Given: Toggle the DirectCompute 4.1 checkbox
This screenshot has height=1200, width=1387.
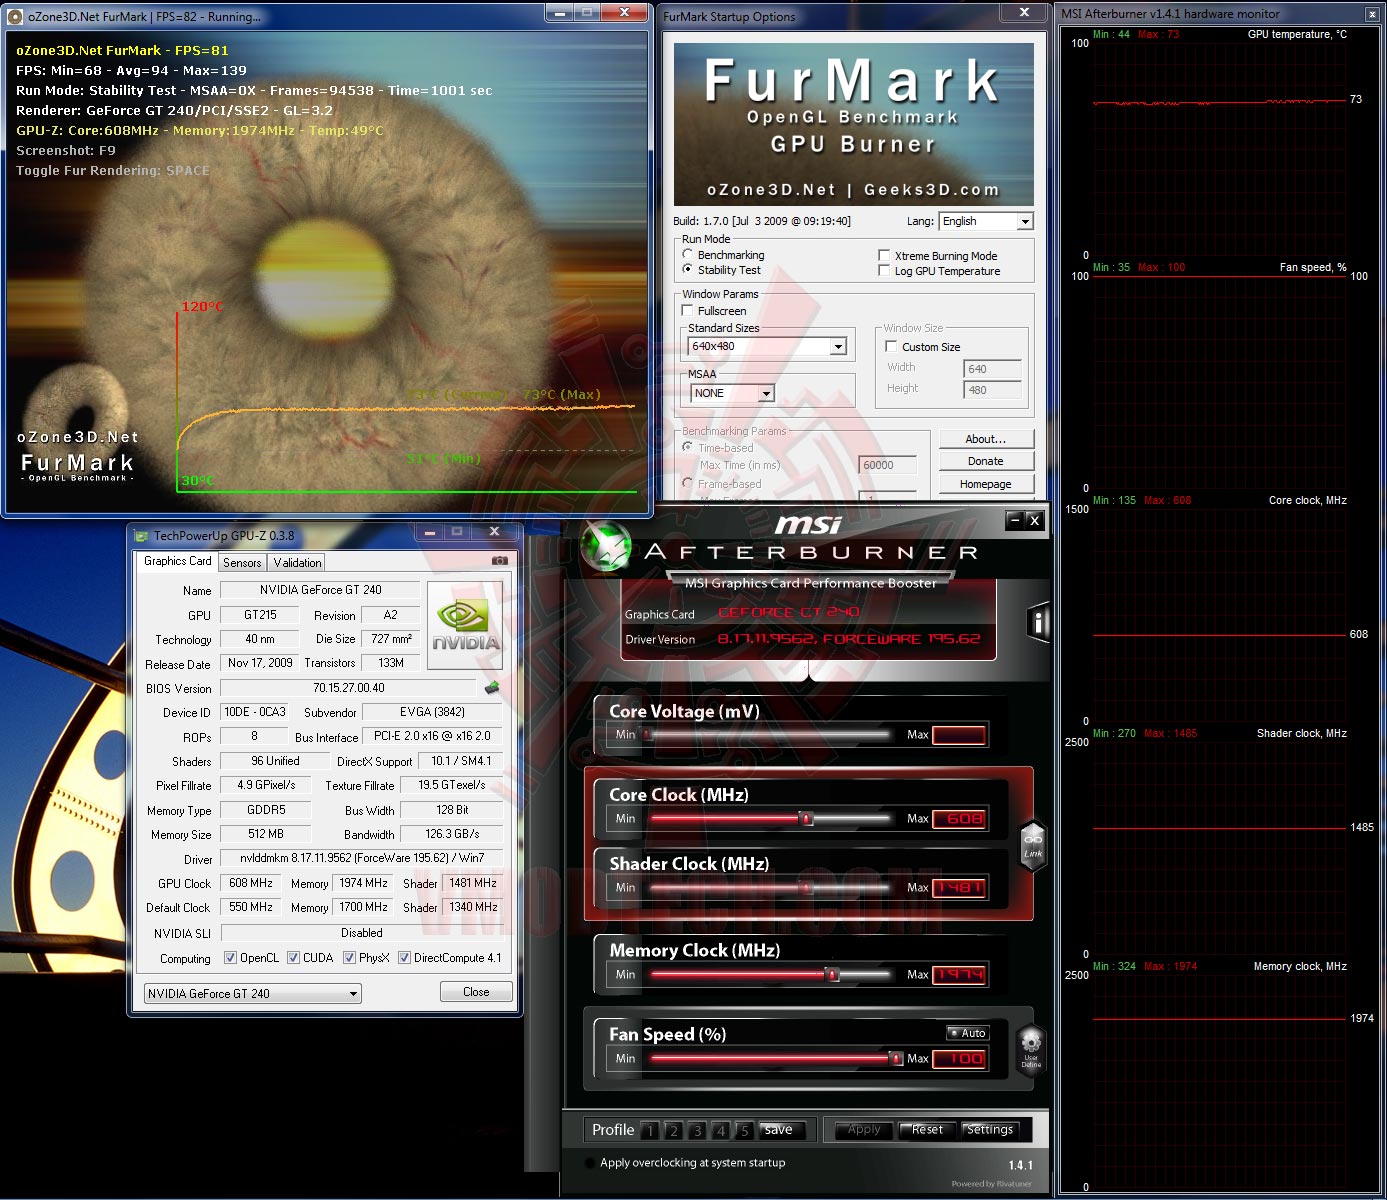Looking at the screenshot, I should click(405, 958).
